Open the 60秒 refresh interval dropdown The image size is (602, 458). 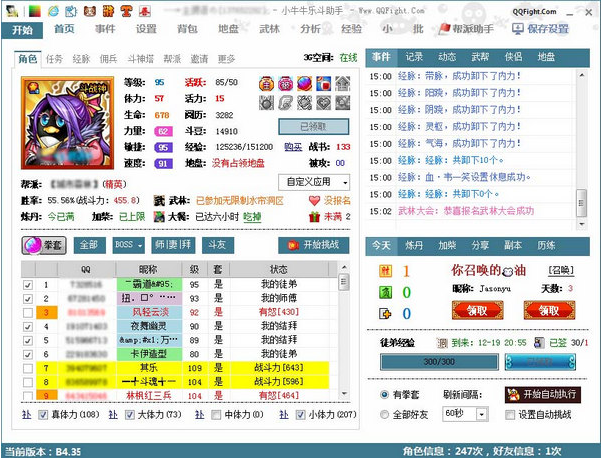point(465,414)
